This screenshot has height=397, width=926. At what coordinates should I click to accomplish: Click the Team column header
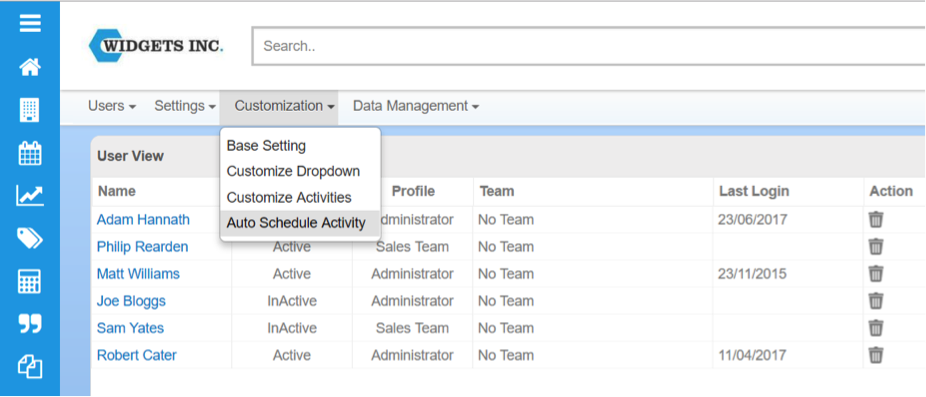[497, 191]
